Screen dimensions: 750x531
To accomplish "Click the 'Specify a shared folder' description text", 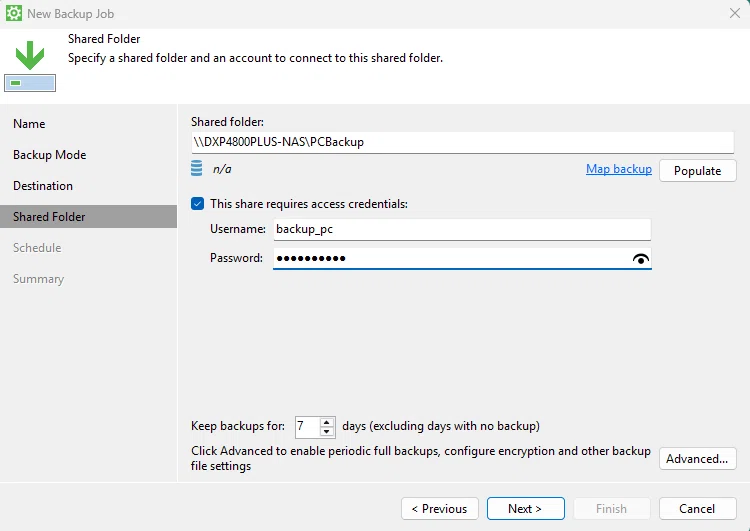I will (x=255, y=58).
